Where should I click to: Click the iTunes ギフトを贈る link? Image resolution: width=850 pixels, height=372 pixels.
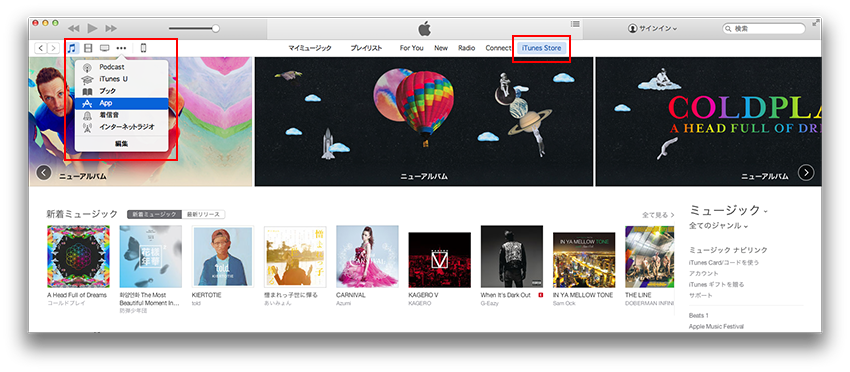point(716,284)
